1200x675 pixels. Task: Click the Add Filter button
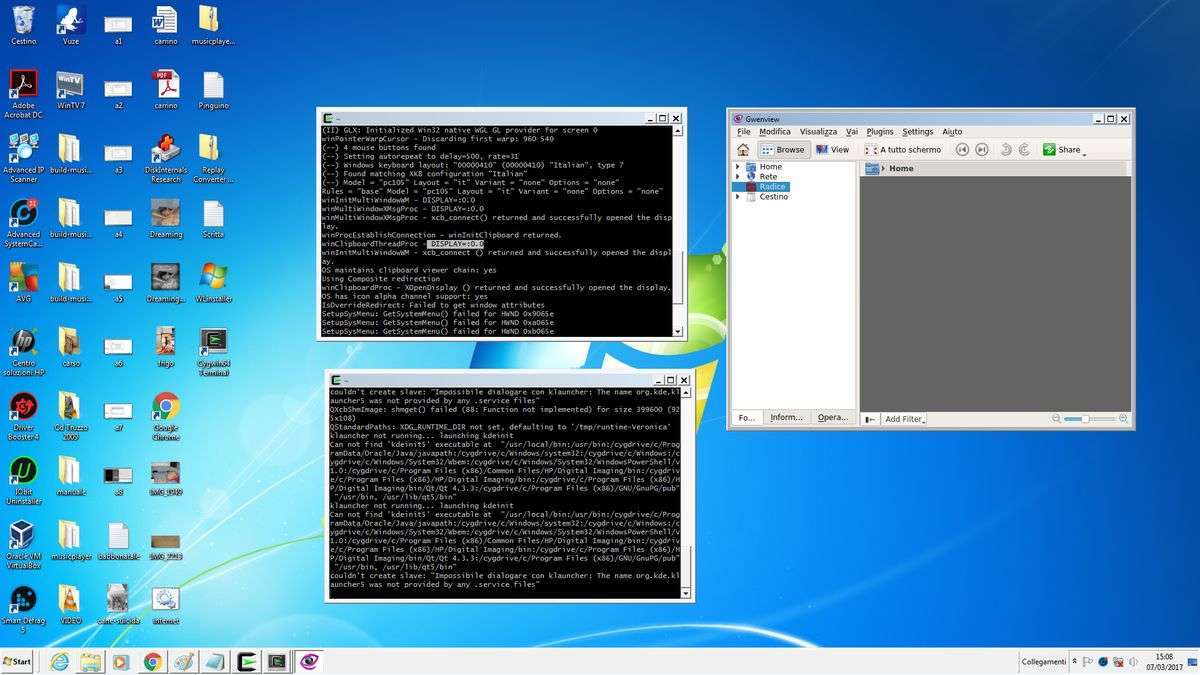(904, 419)
